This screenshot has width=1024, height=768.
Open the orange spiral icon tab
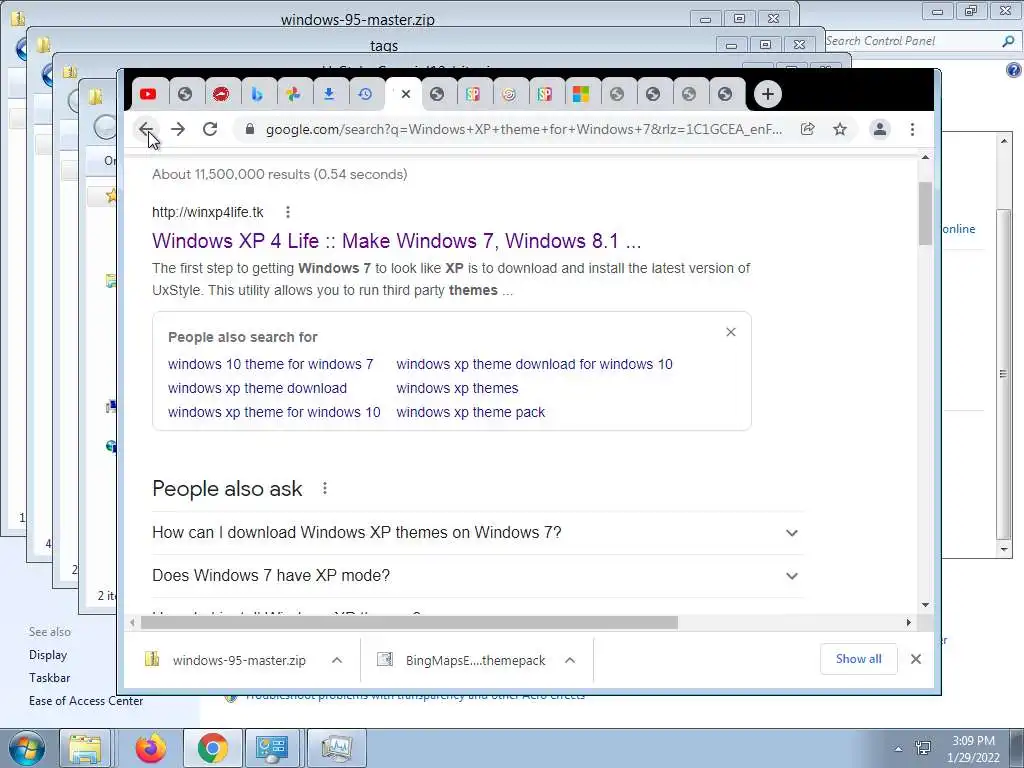pyautogui.click(x=509, y=94)
